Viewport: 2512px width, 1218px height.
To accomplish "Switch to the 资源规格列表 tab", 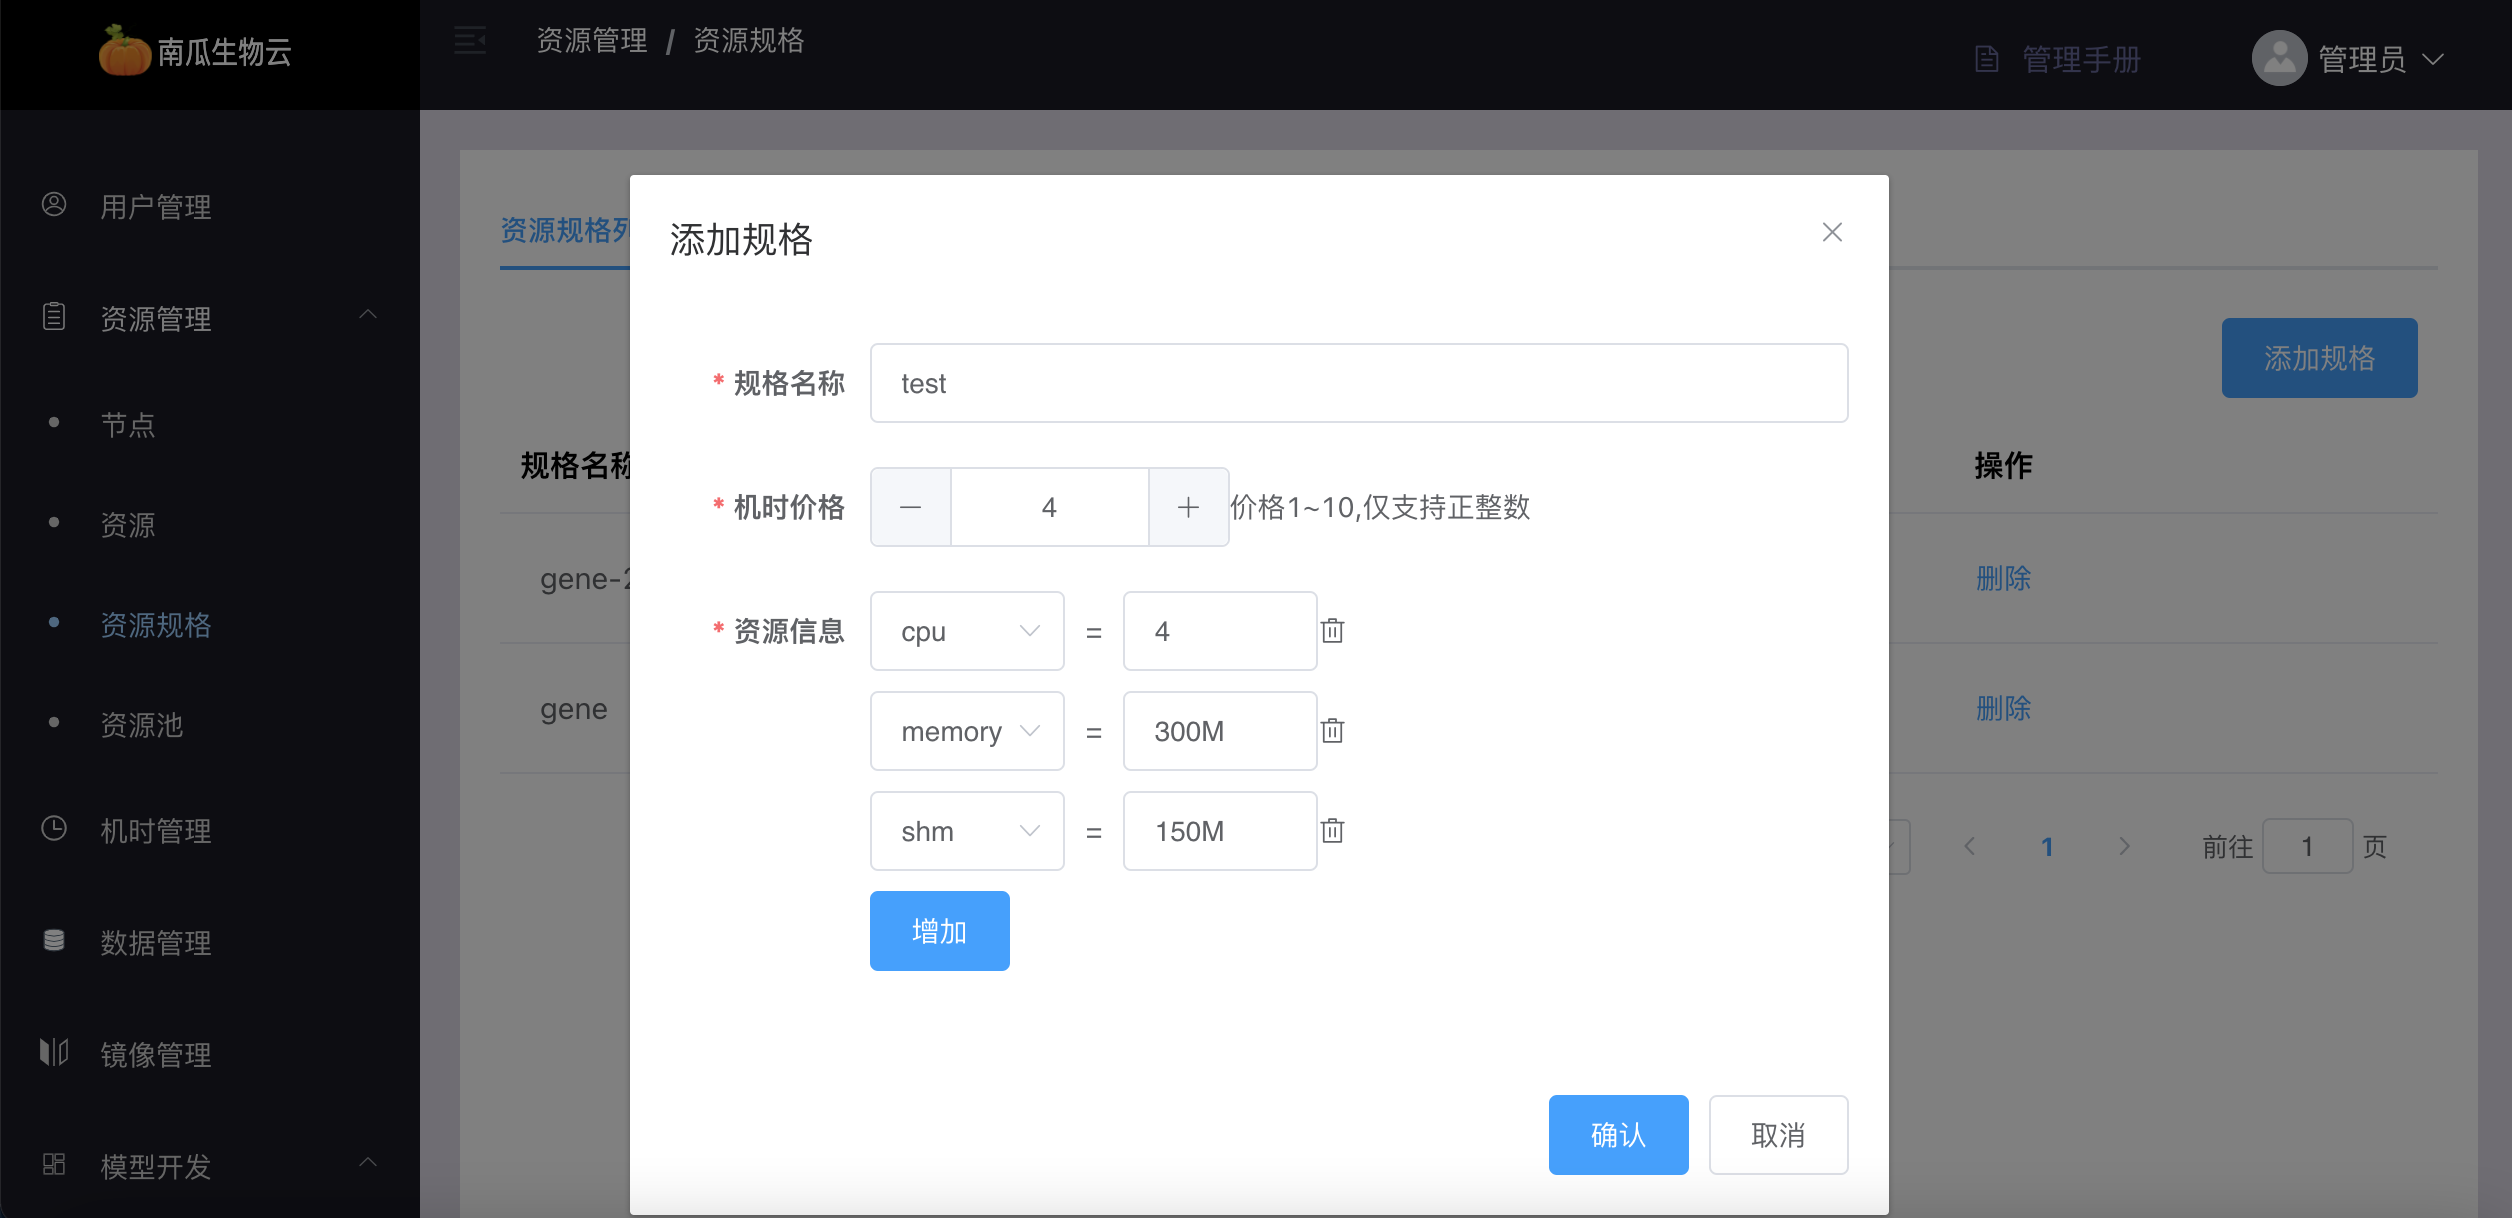I will coord(565,232).
